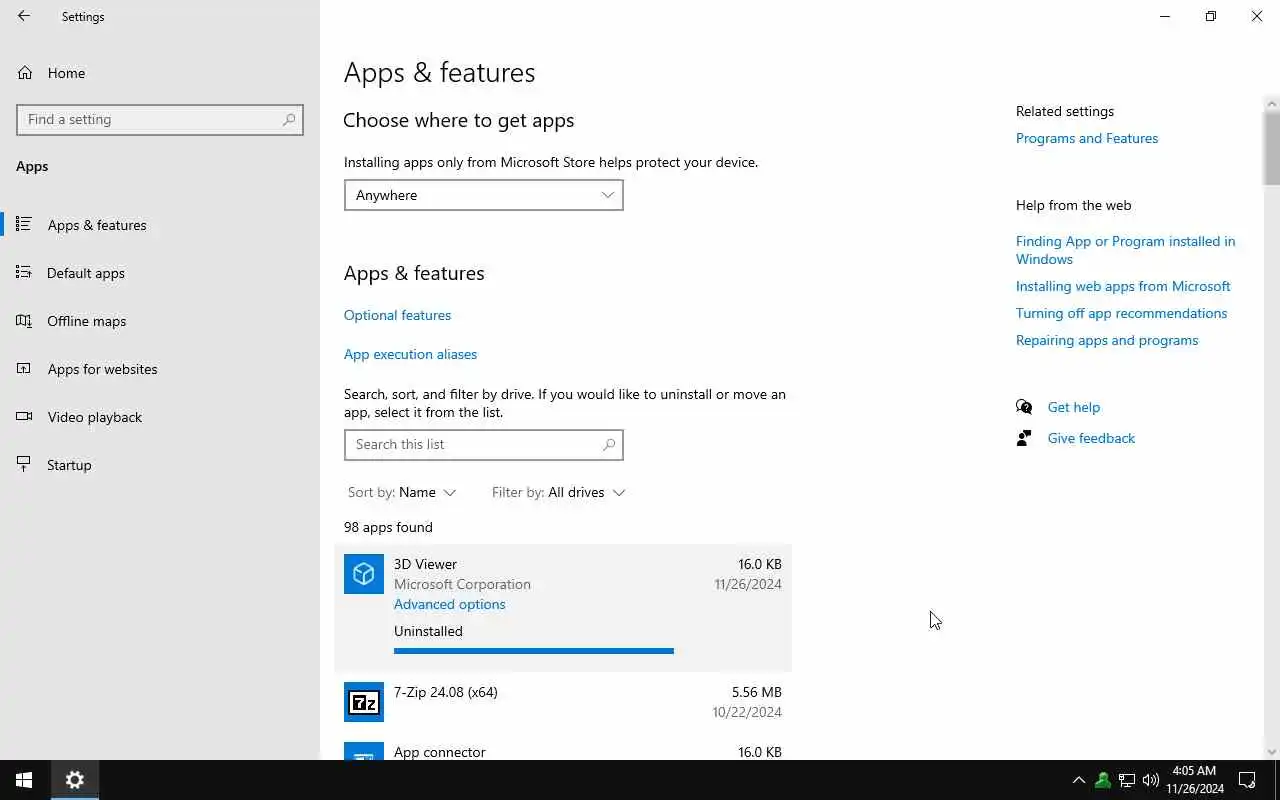Click the Default apps sidebar icon
The height and width of the screenshot is (800, 1280).
[x=24, y=272]
